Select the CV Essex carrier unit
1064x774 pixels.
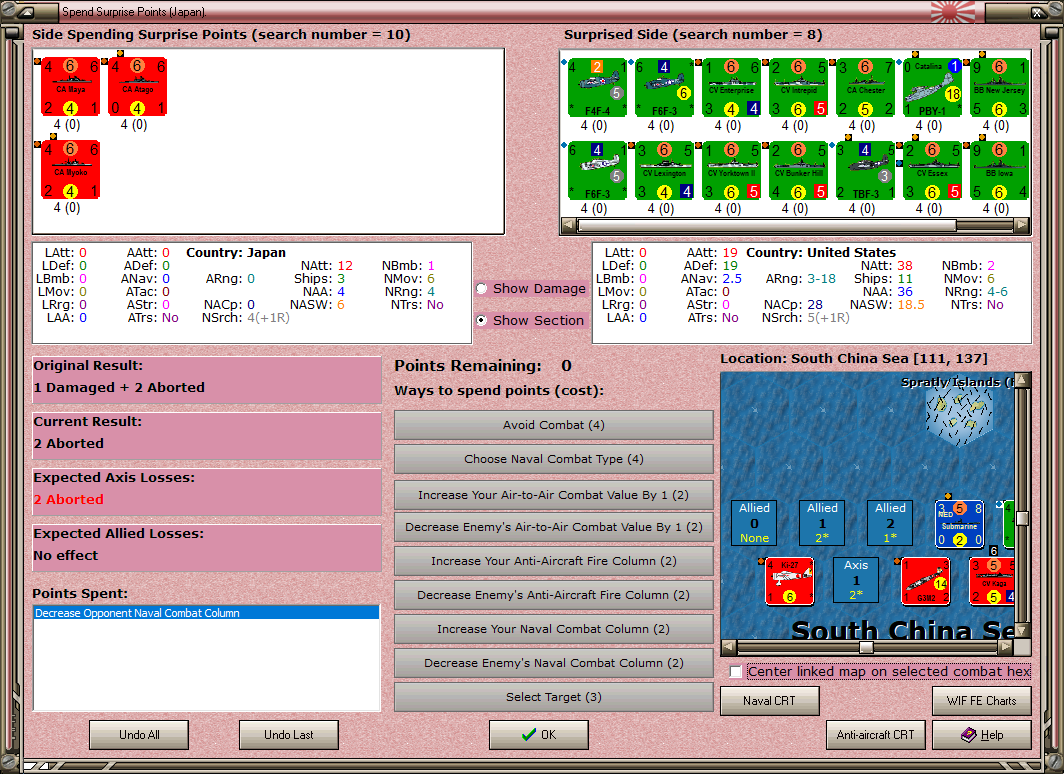(932, 171)
